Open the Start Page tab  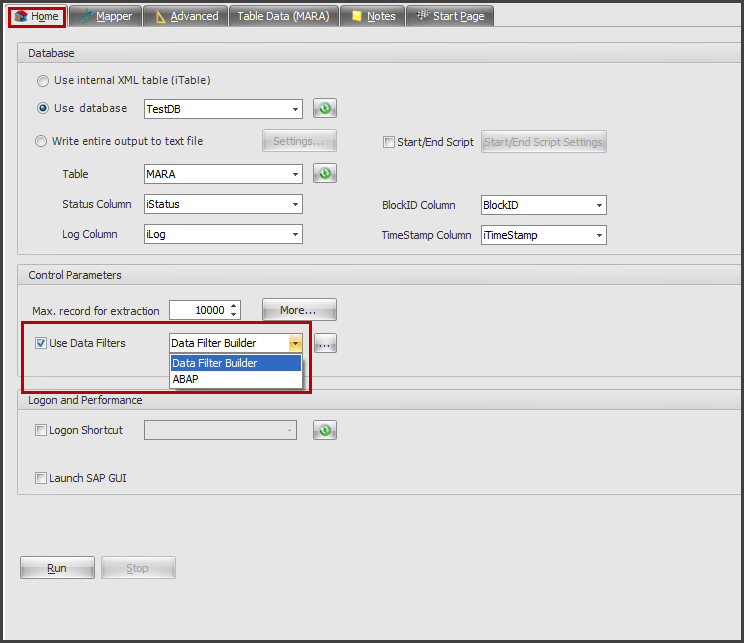[x=450, y=17]
